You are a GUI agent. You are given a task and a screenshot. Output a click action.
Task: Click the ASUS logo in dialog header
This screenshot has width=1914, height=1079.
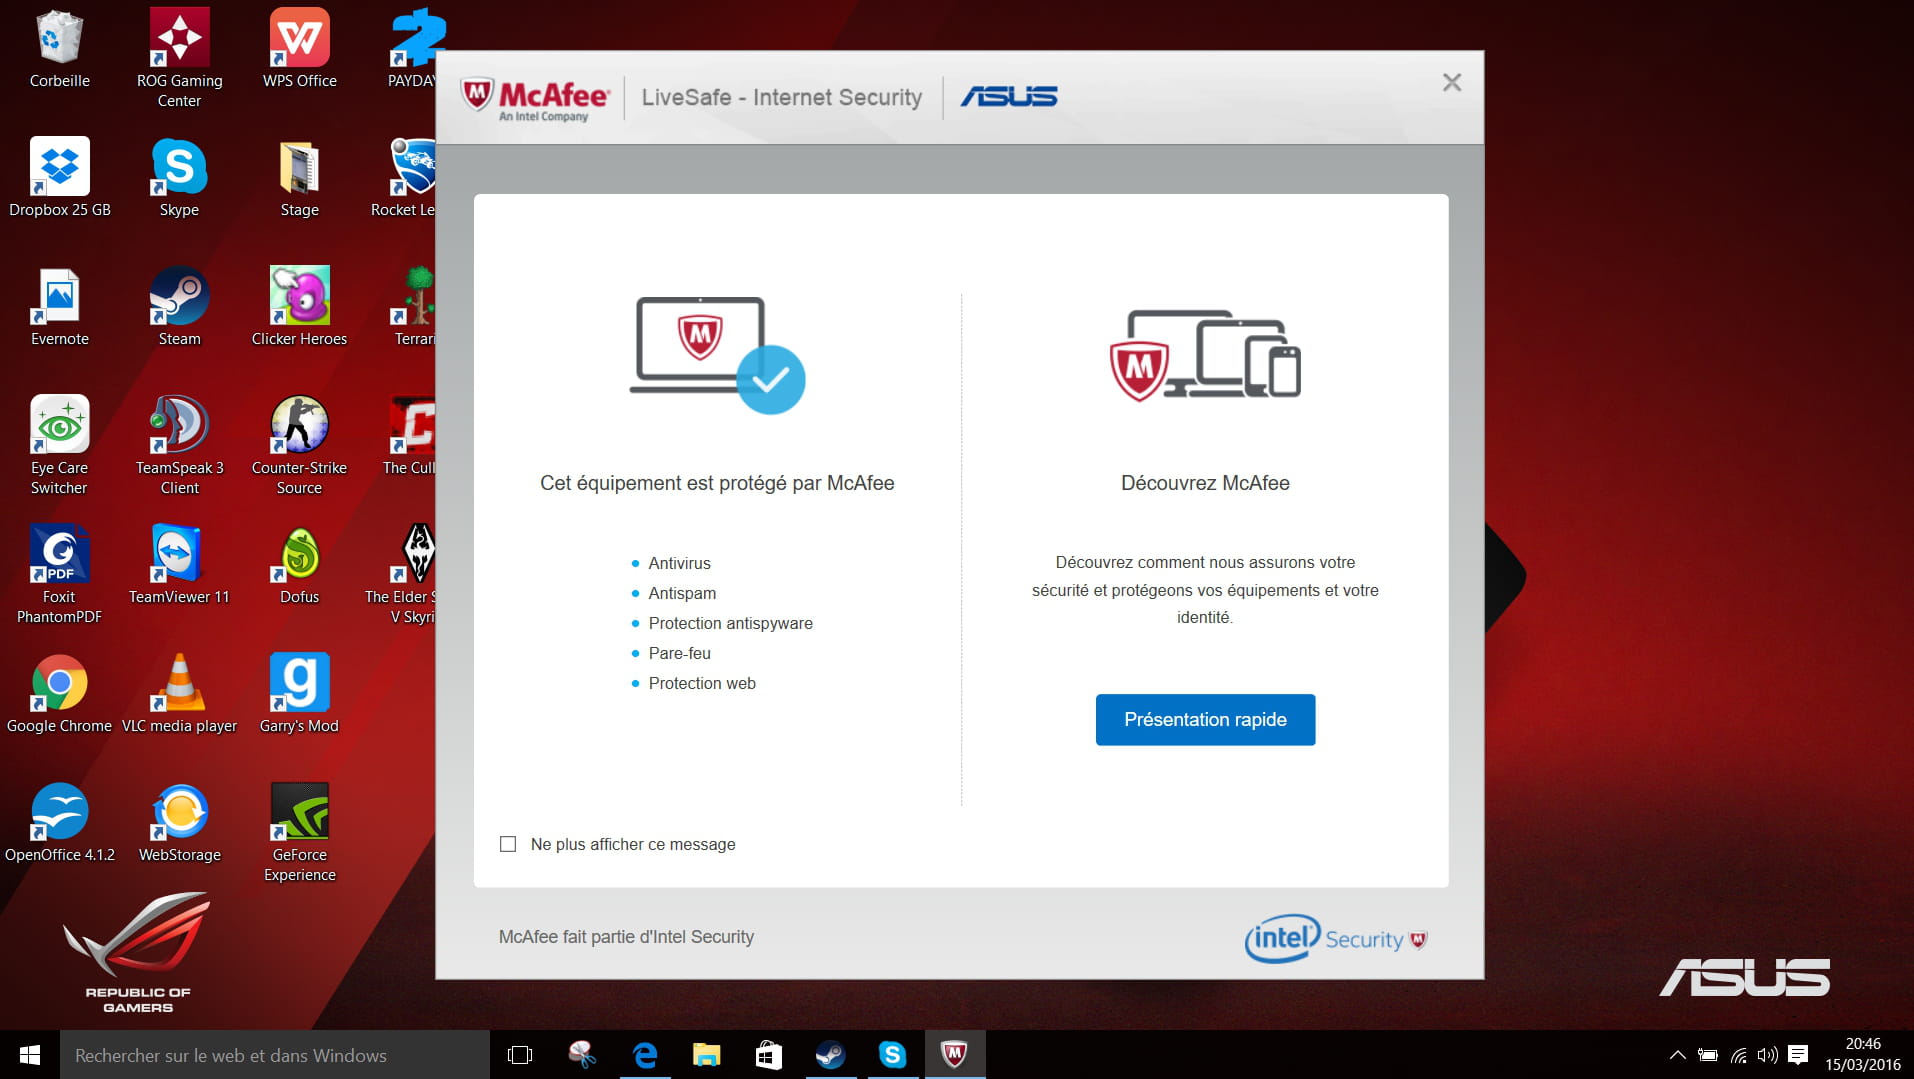click(1009, 97)
